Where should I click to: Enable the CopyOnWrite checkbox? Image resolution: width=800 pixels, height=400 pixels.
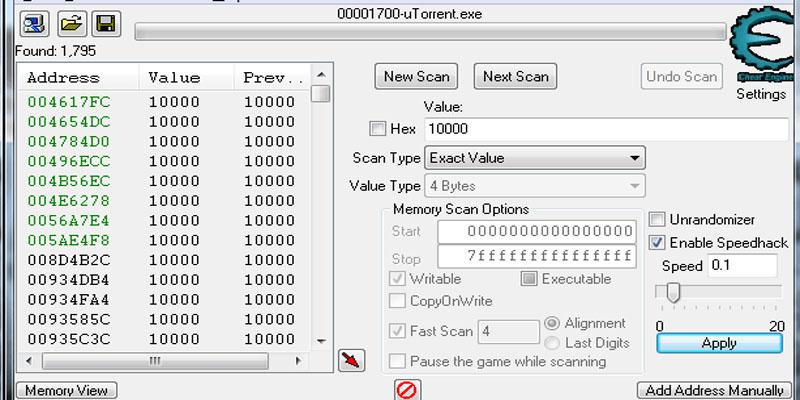click(397, 301)
